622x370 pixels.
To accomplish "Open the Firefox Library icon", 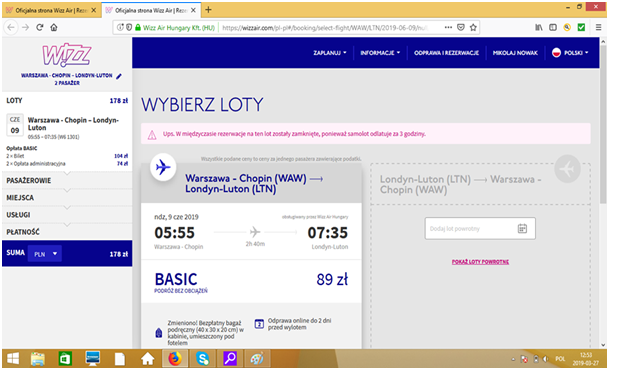I will (x=539, y=27).
